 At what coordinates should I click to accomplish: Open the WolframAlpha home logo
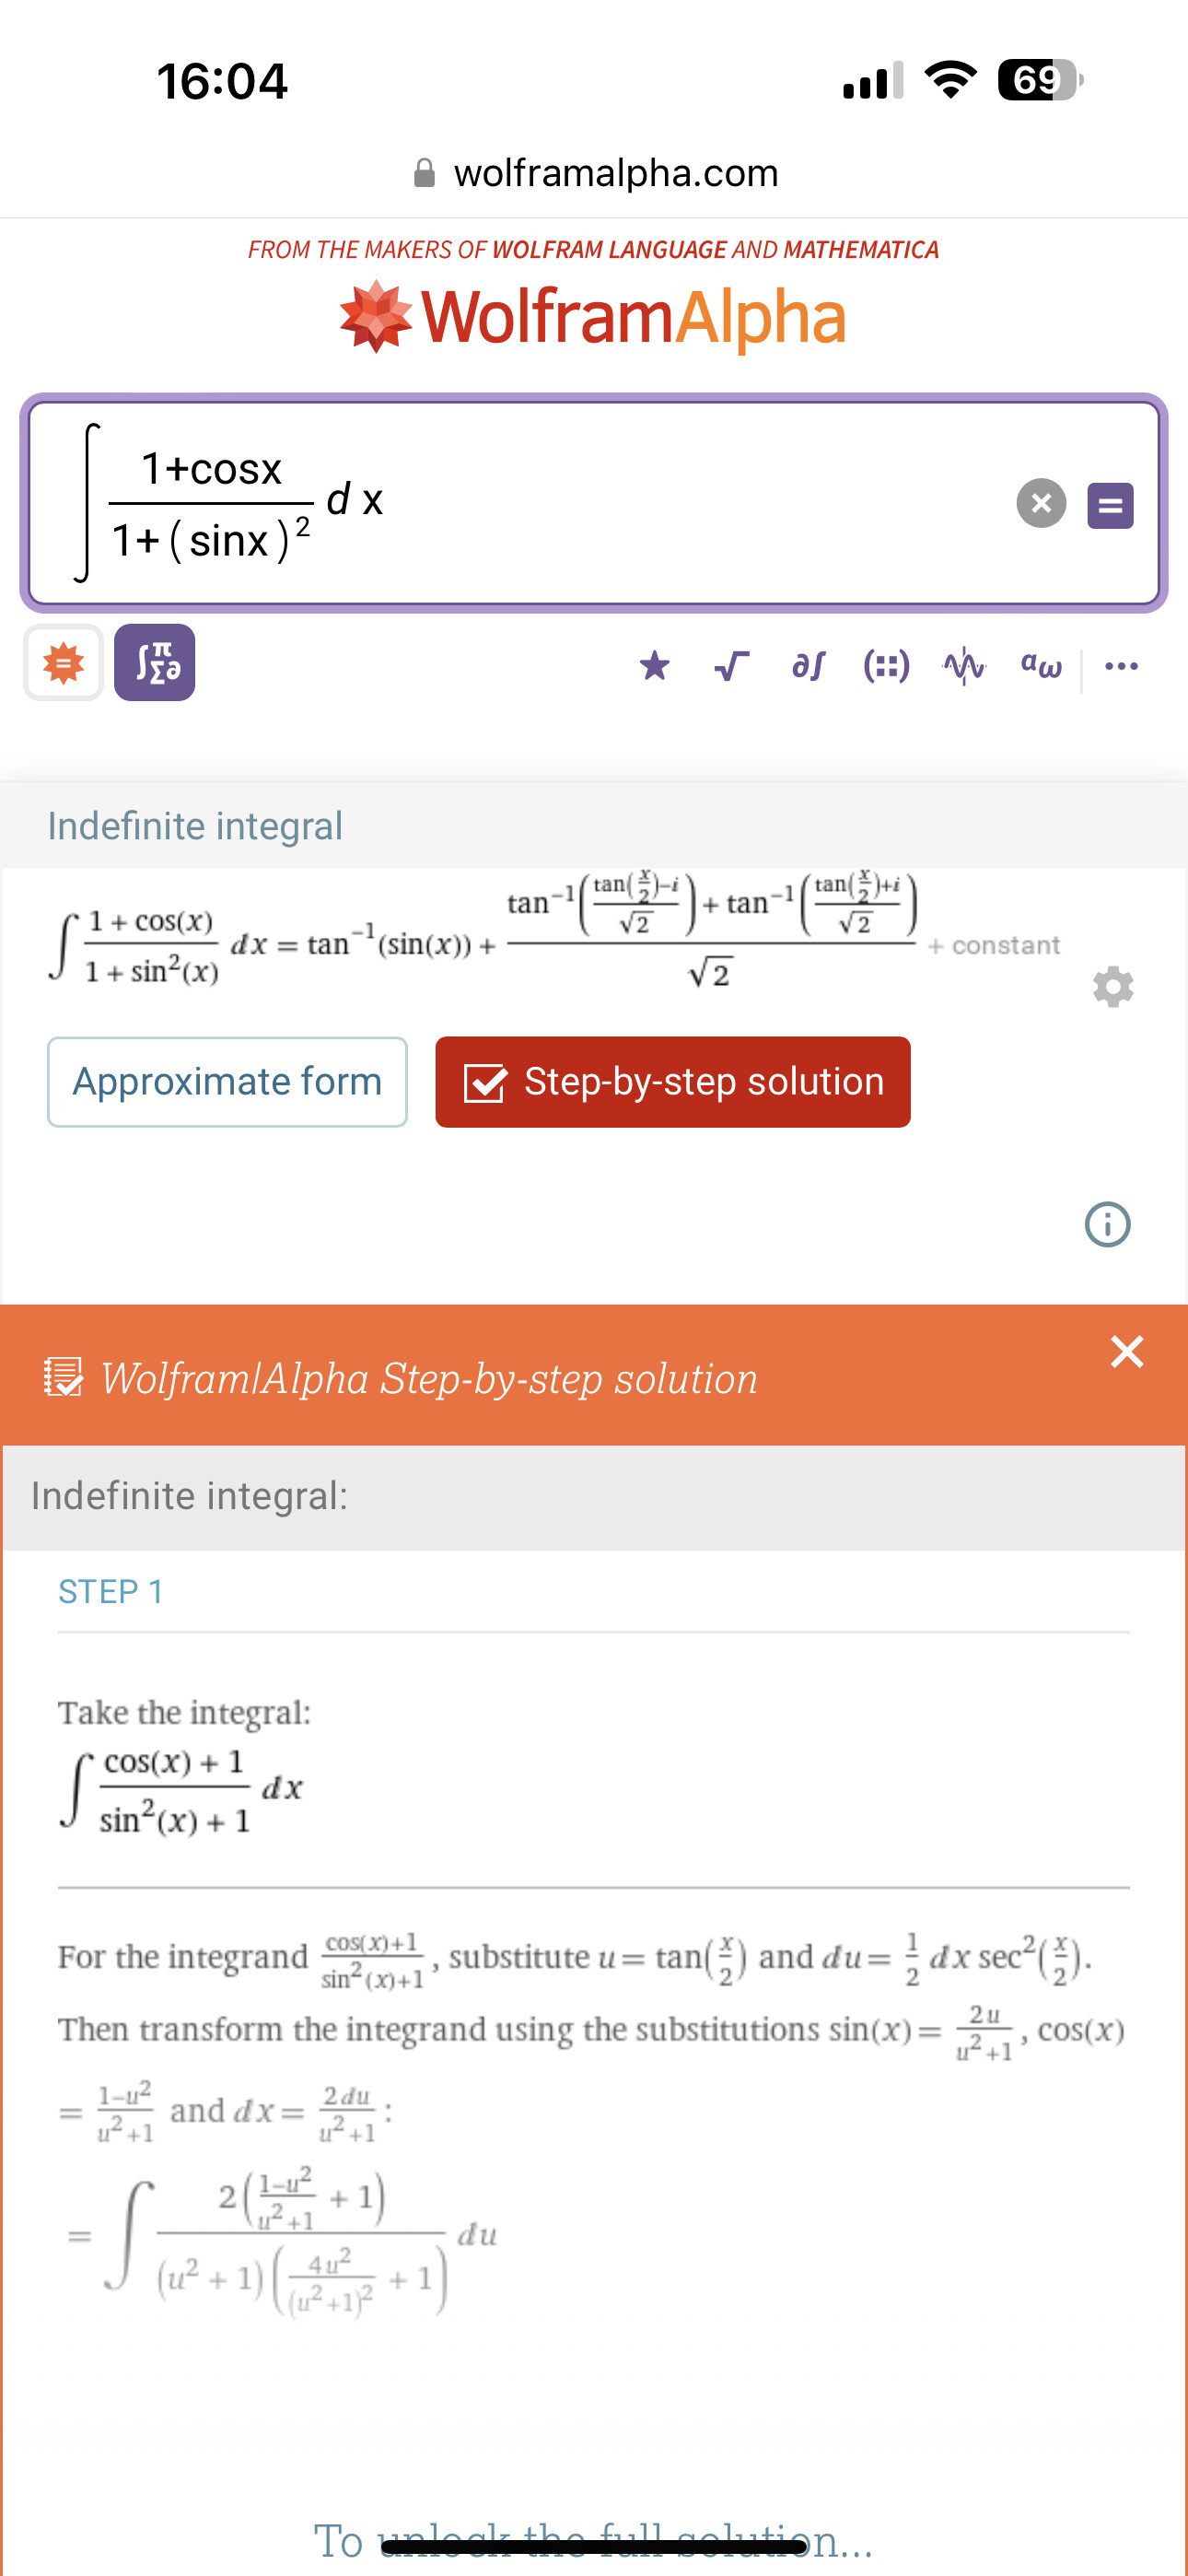(x=594, y=317)
